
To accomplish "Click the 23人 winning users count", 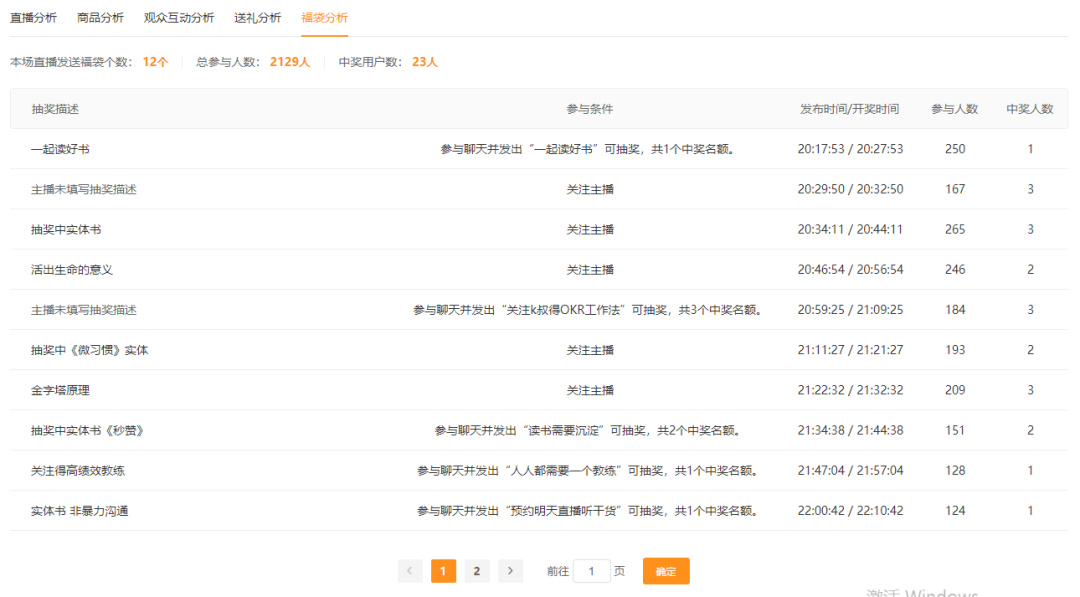I will (423, 61).
